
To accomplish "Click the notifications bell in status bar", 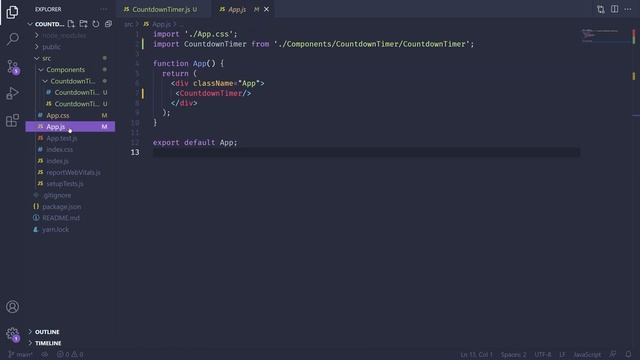I will 628,354.
